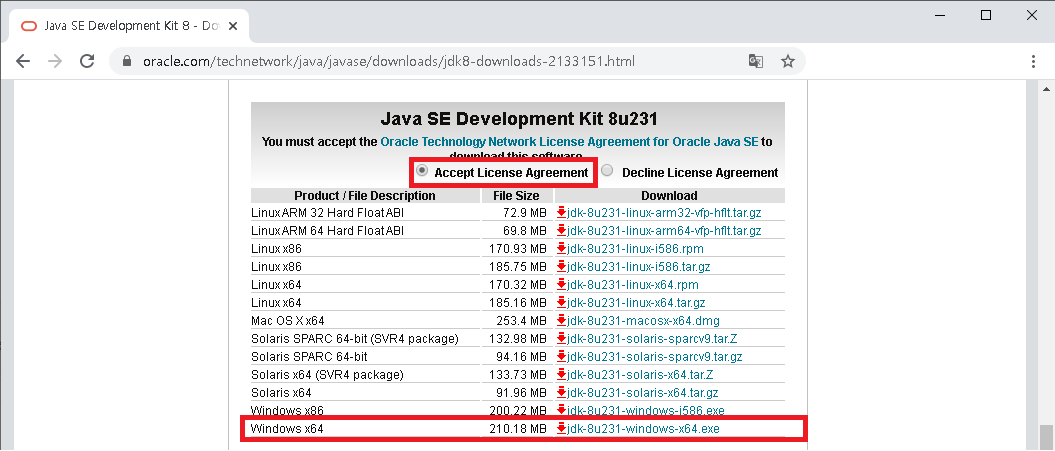This screenshot has width=1055, height=451.
Task: Click red download arrow for solaris-x64.tar.gz
Action: tap(562, 392)
